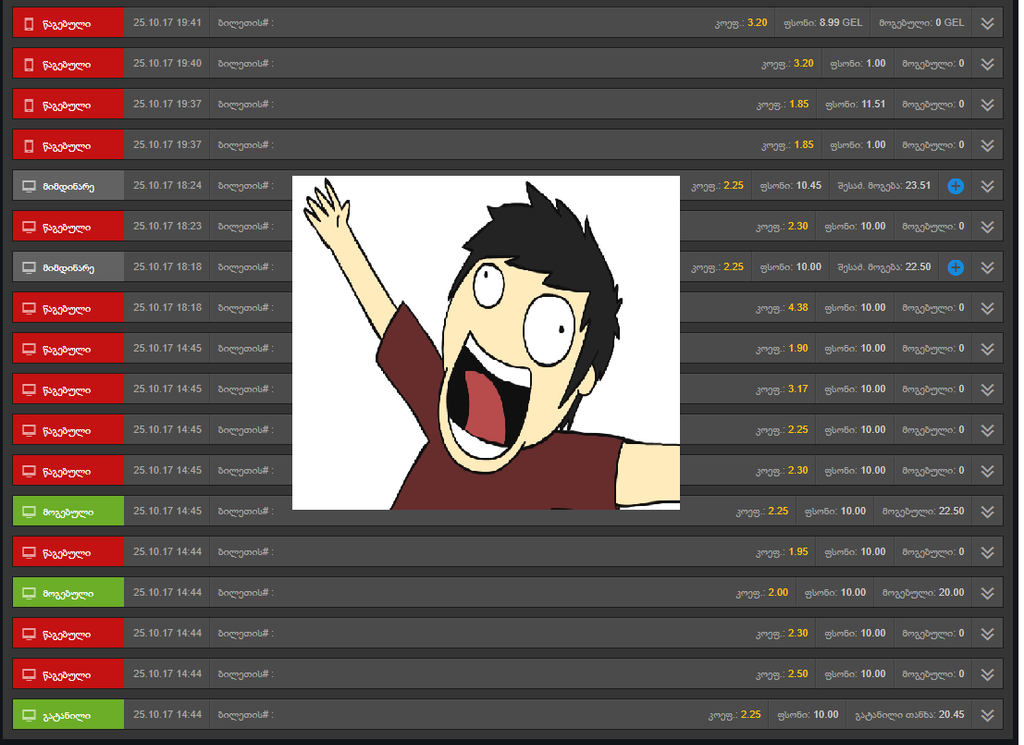Click red წაგებული label on 14:44 bet with odds 2.30

click(67, 634)
